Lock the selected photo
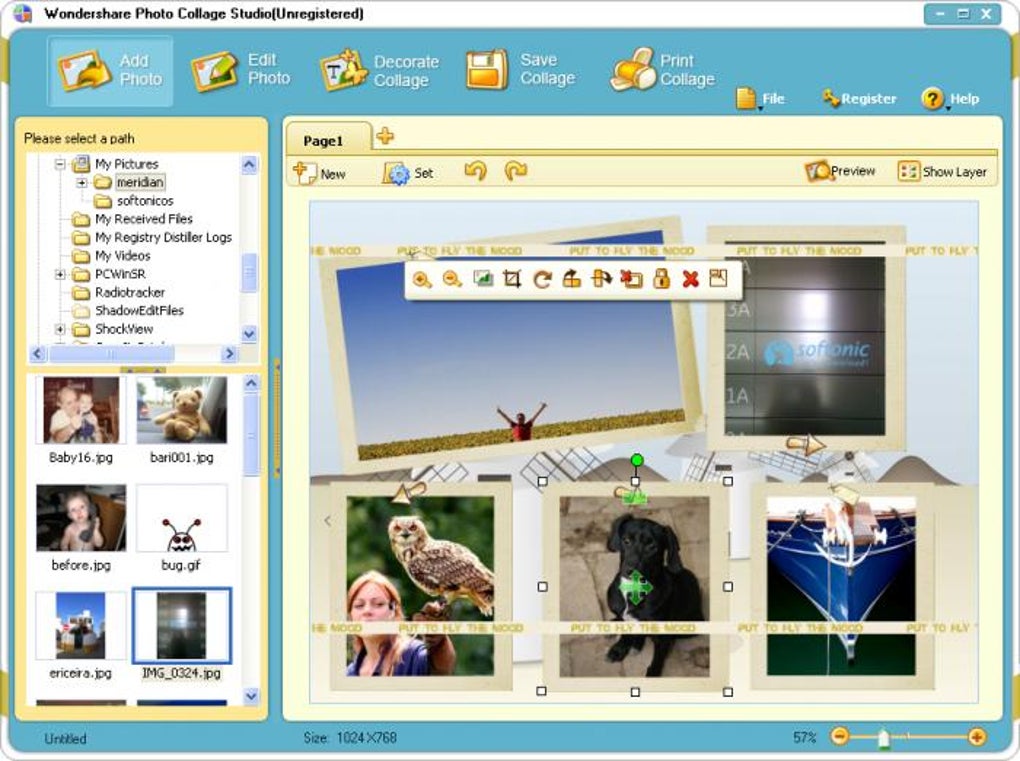The height and width of the screenshot is (761, 1020). pyautogui.click(x=662, y=280)
